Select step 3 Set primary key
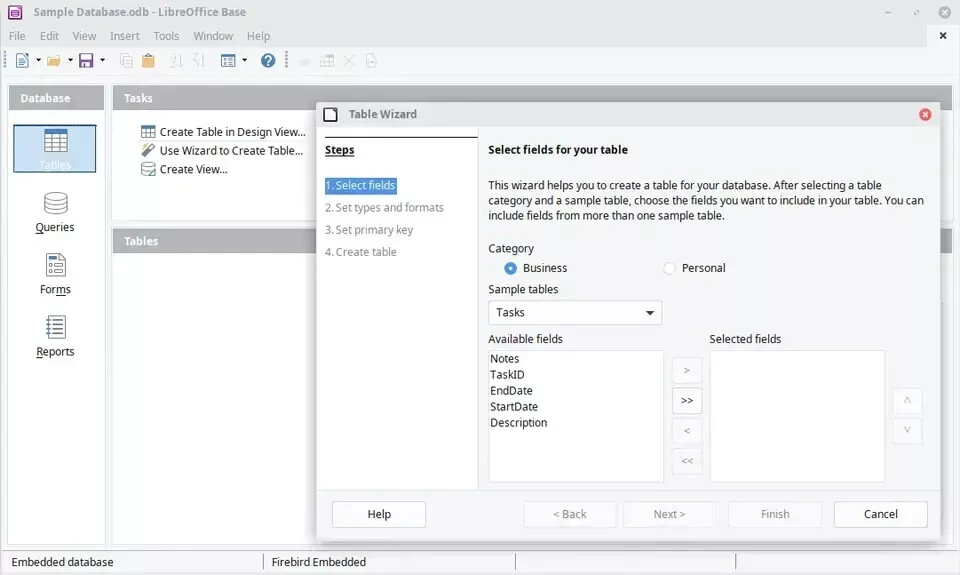 (x=369, y=230)
